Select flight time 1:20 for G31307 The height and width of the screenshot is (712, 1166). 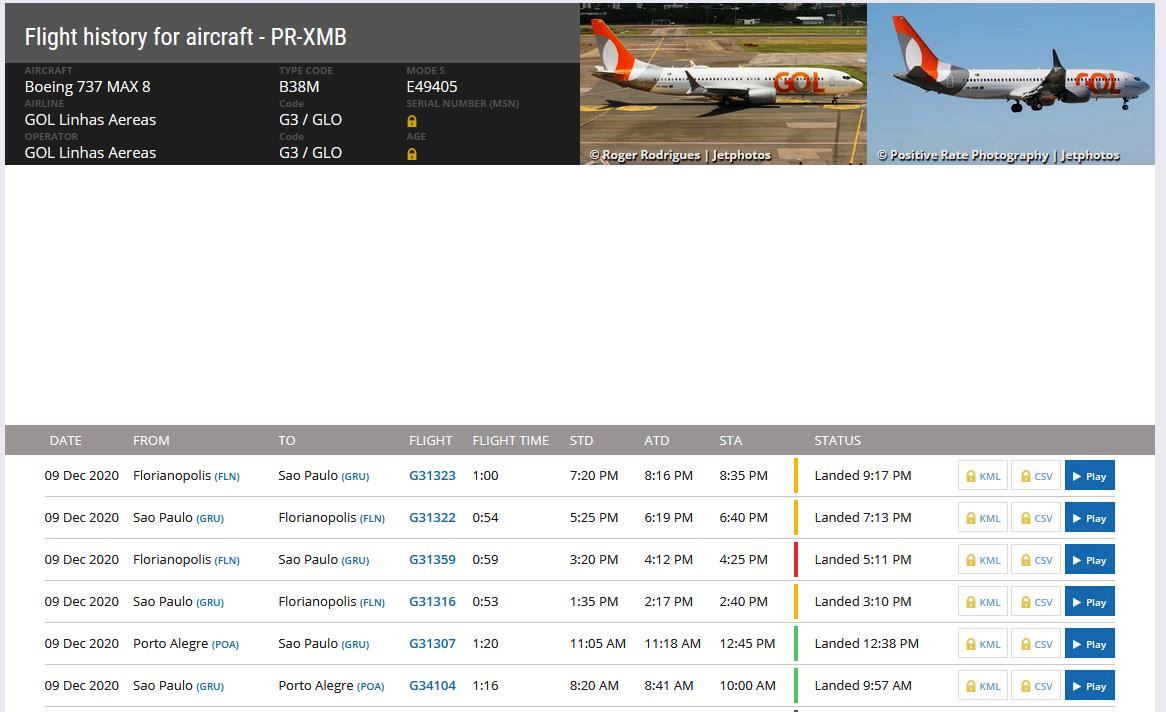click(x=486, y=644)
